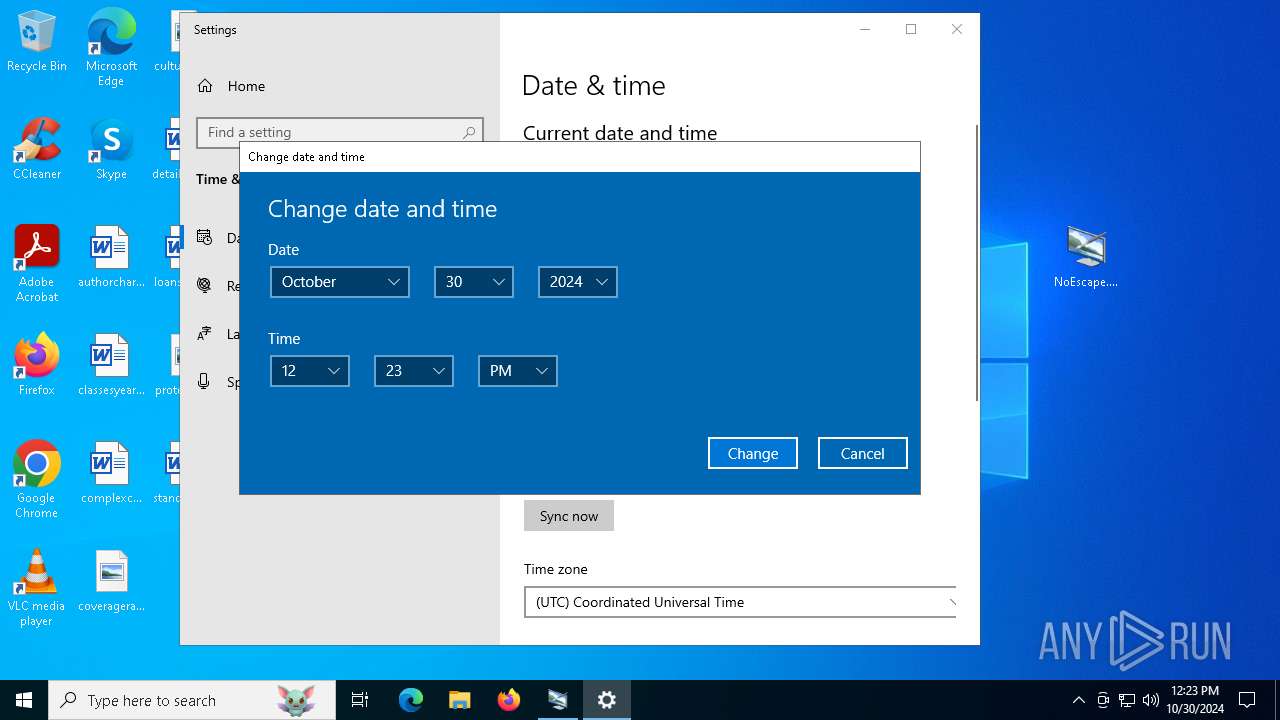Show hidden system tray icons
1280x720 pixels.
1078,700
